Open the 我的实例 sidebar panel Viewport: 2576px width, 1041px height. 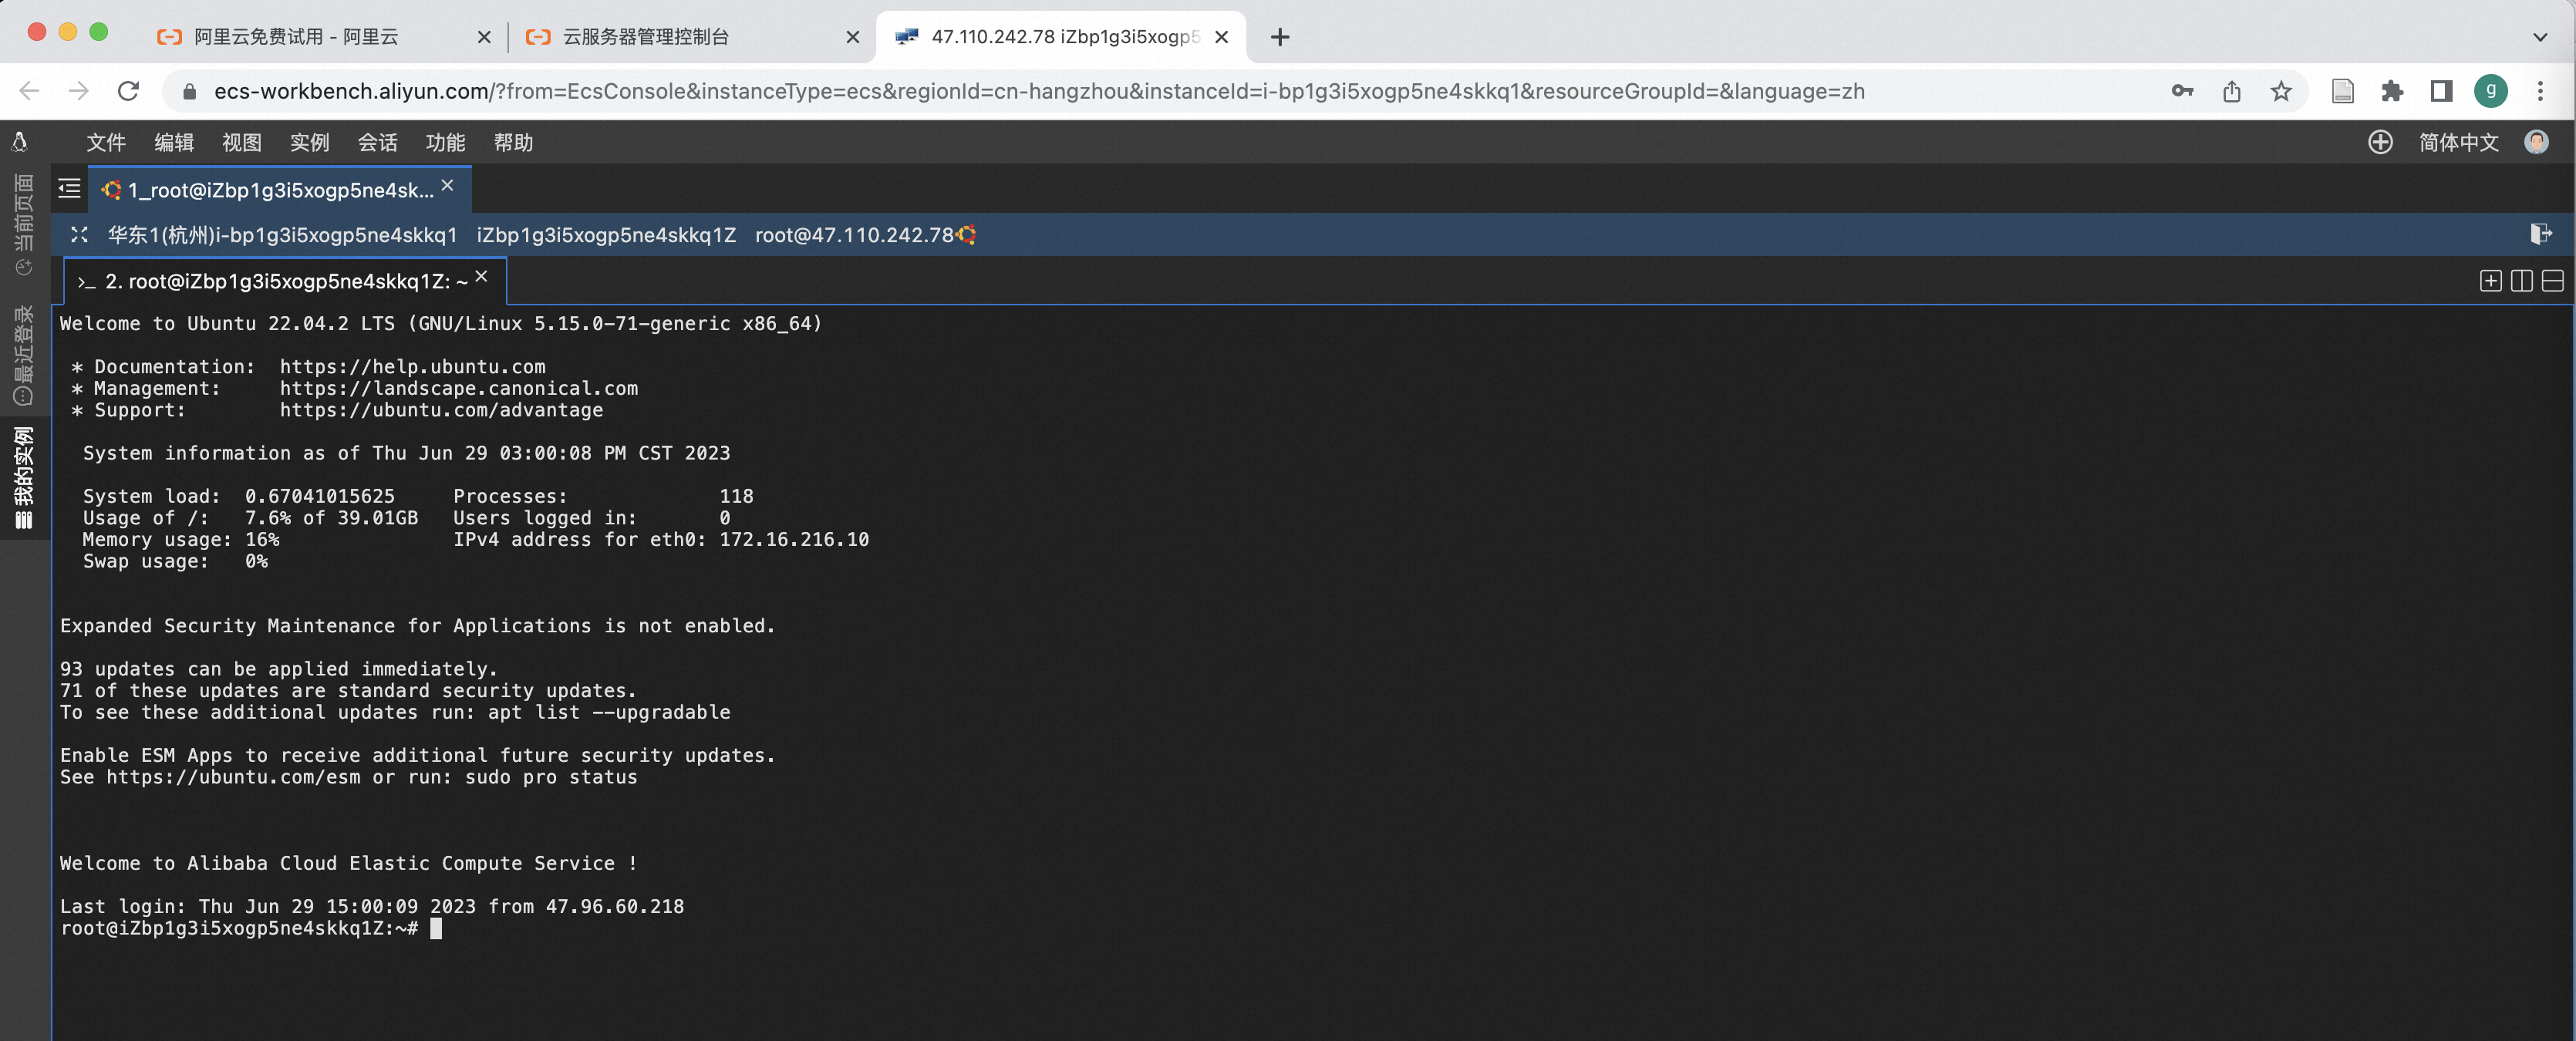(24, 477)
